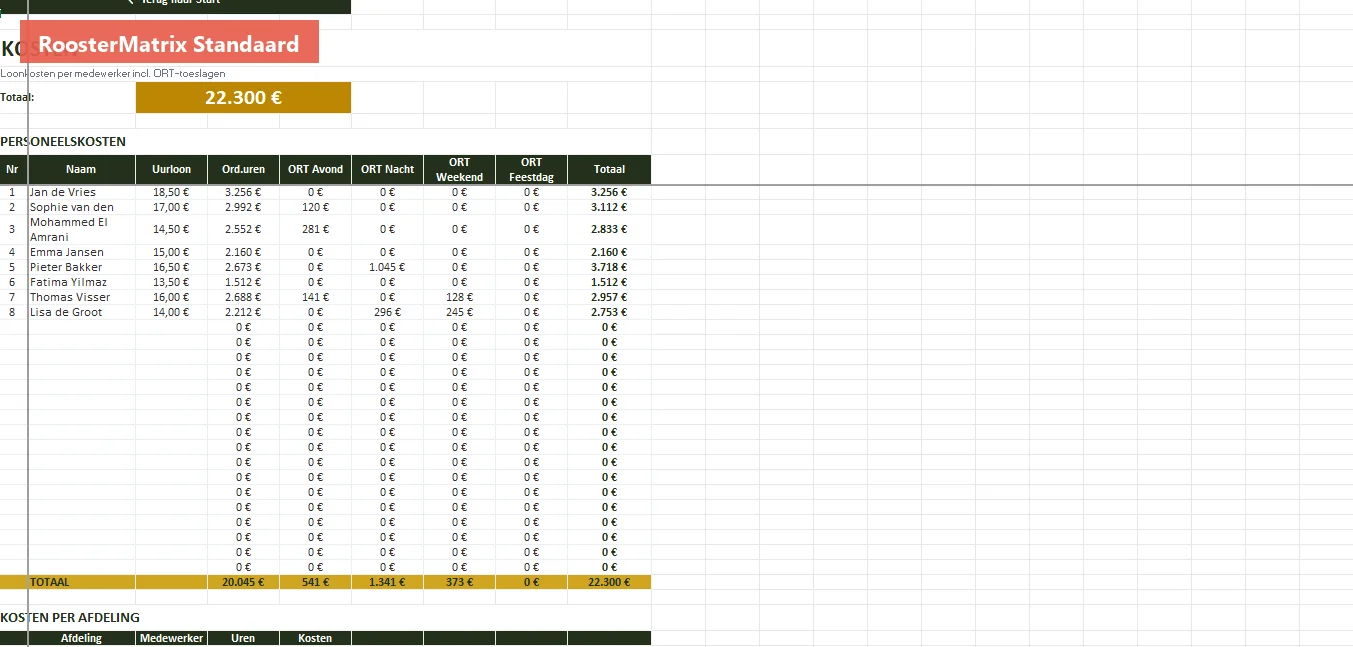Select Thomas Visser's ORT Weekend value 128 €

459,297
